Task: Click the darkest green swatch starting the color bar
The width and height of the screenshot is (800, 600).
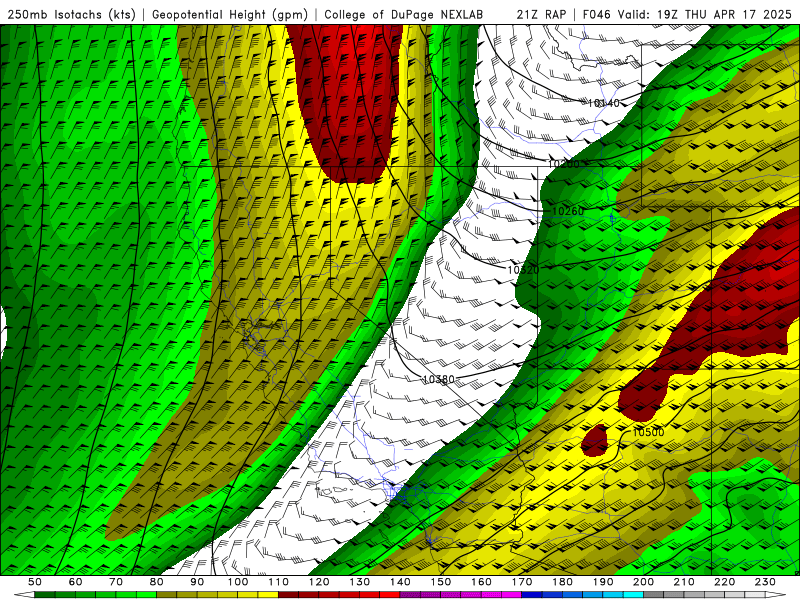Action: (44, 595)
